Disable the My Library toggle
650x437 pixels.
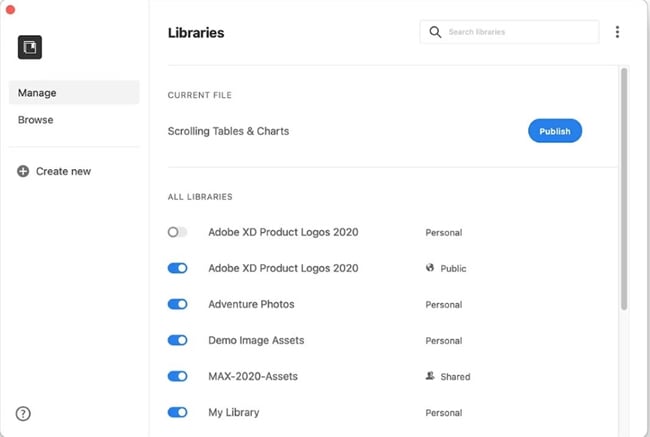[177, 413]
